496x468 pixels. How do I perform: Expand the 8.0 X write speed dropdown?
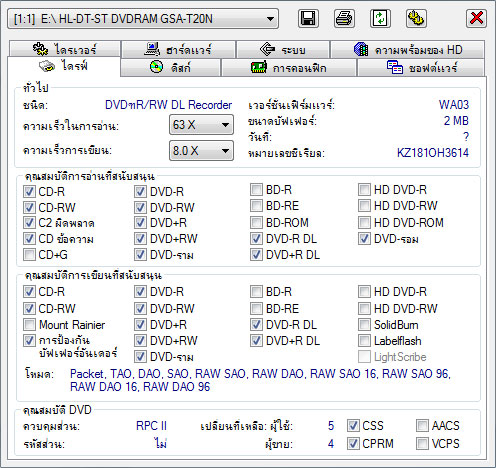pos(201,151)
